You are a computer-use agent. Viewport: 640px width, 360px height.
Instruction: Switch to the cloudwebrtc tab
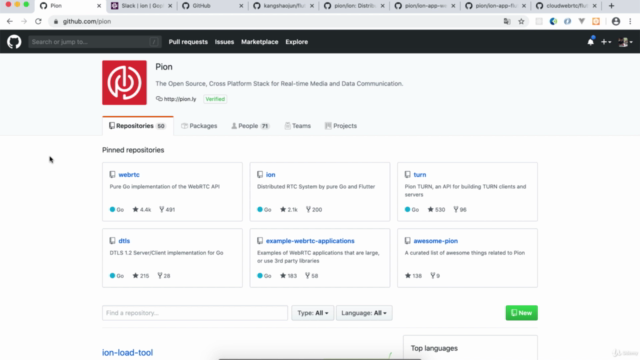tap(566, 6)
